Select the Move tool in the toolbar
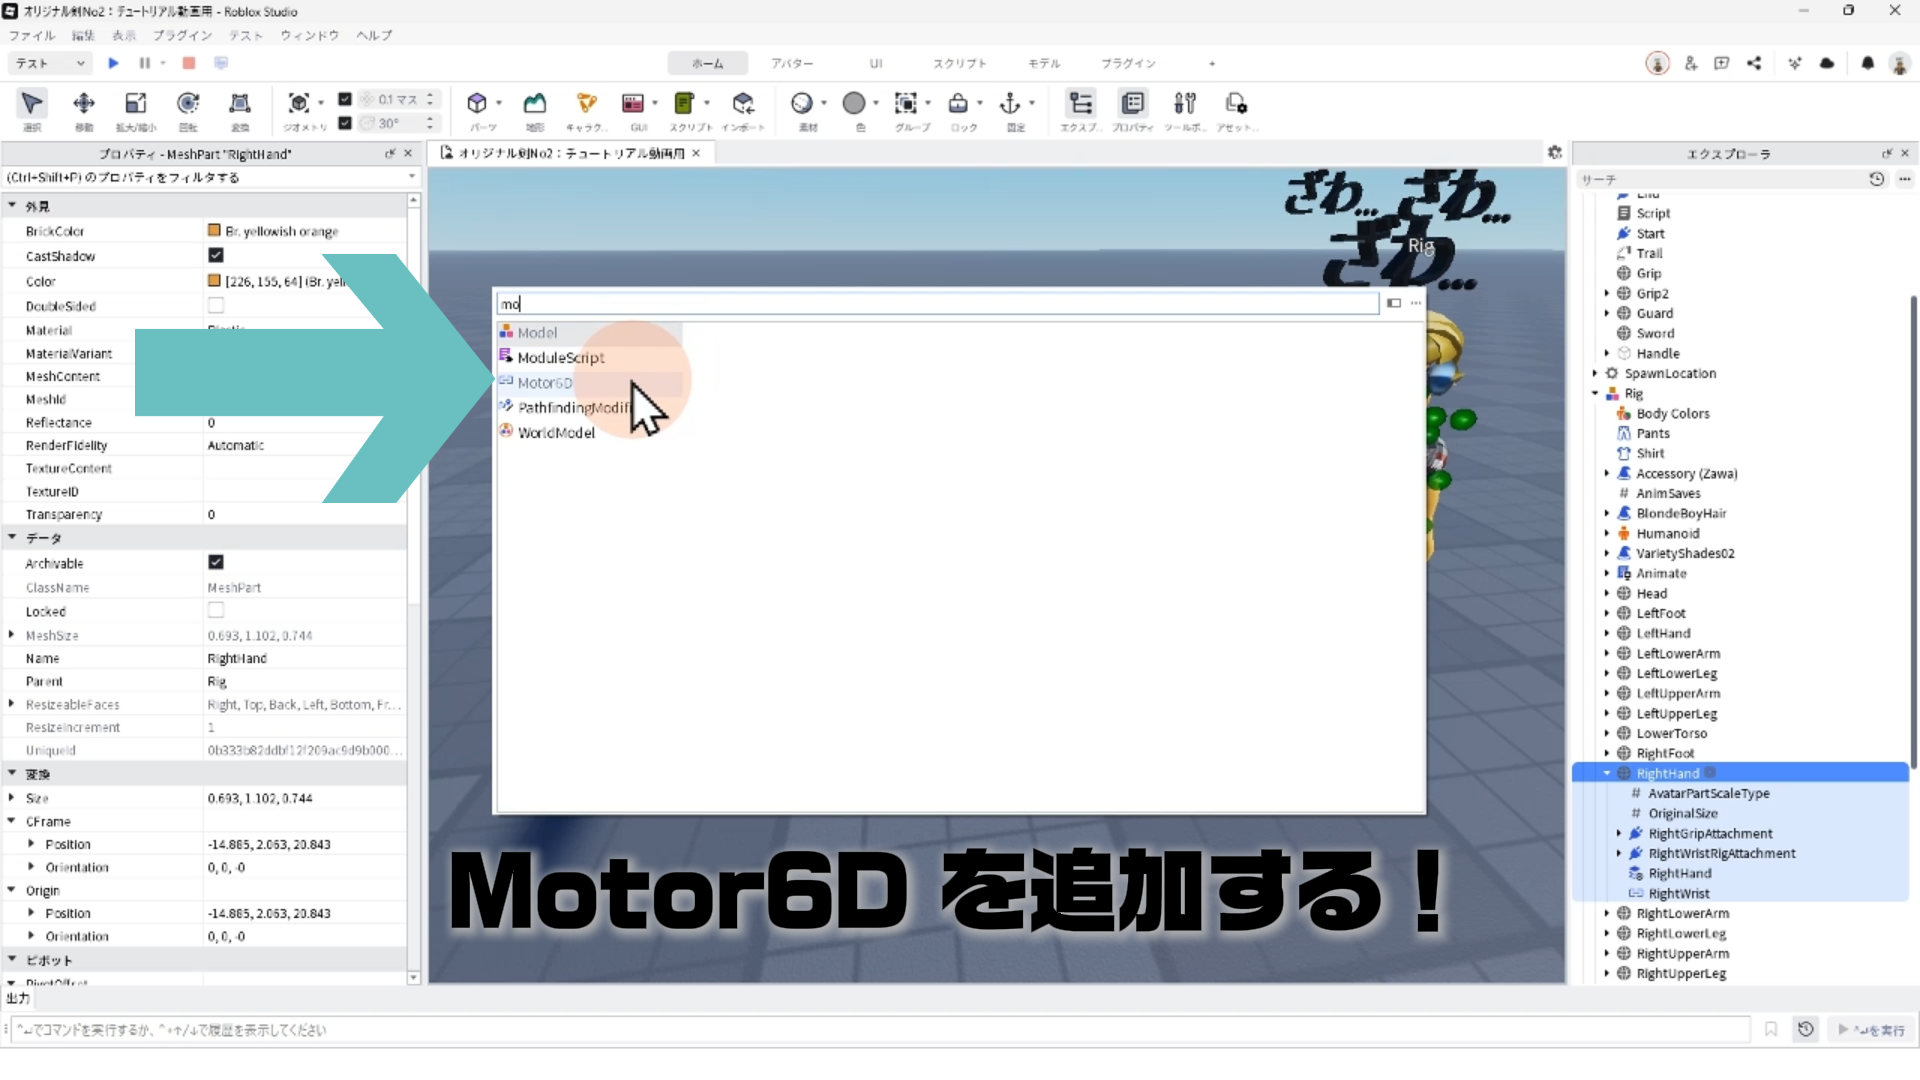1920x1080 pixels. point(84,104)
